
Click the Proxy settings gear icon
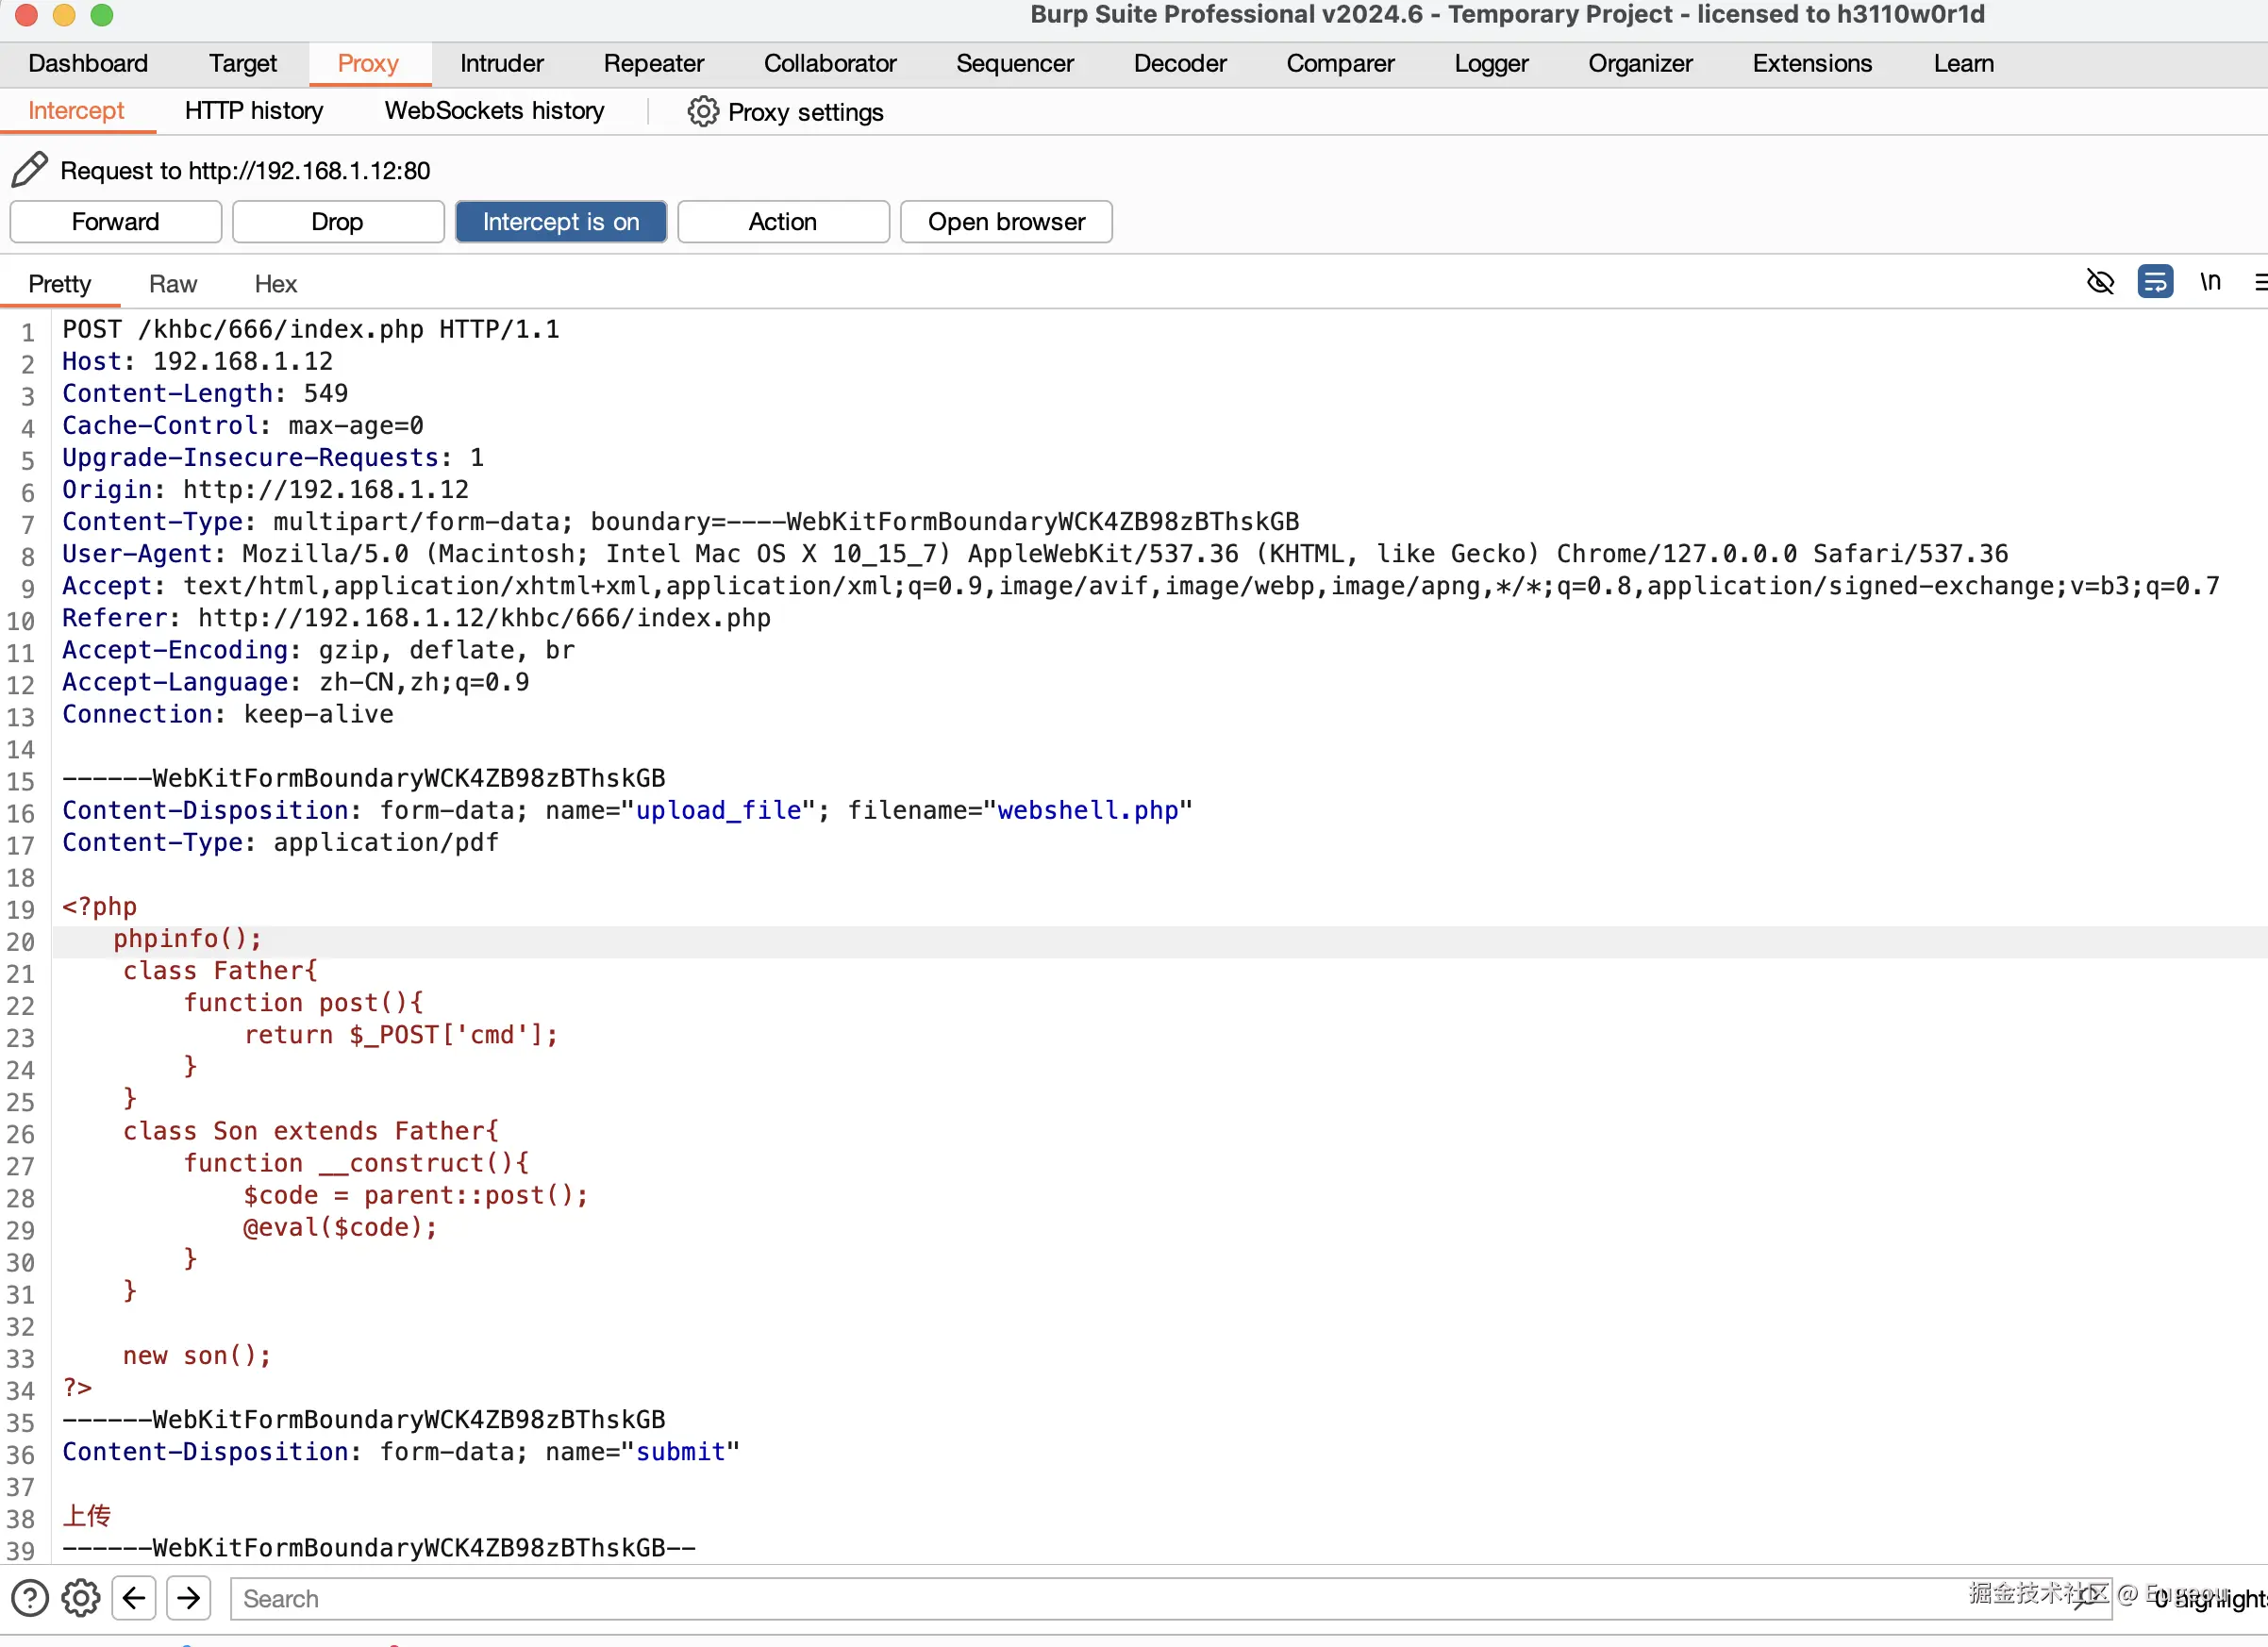703,112
